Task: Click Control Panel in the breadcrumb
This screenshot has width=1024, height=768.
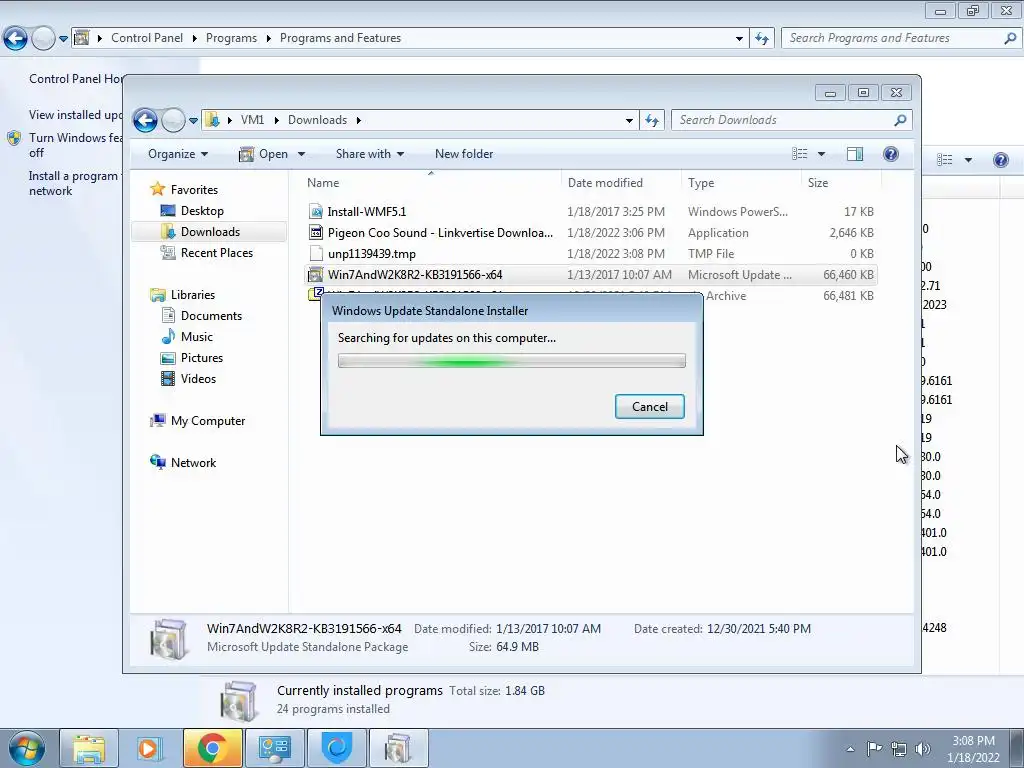Action: [x=147, y=38]
